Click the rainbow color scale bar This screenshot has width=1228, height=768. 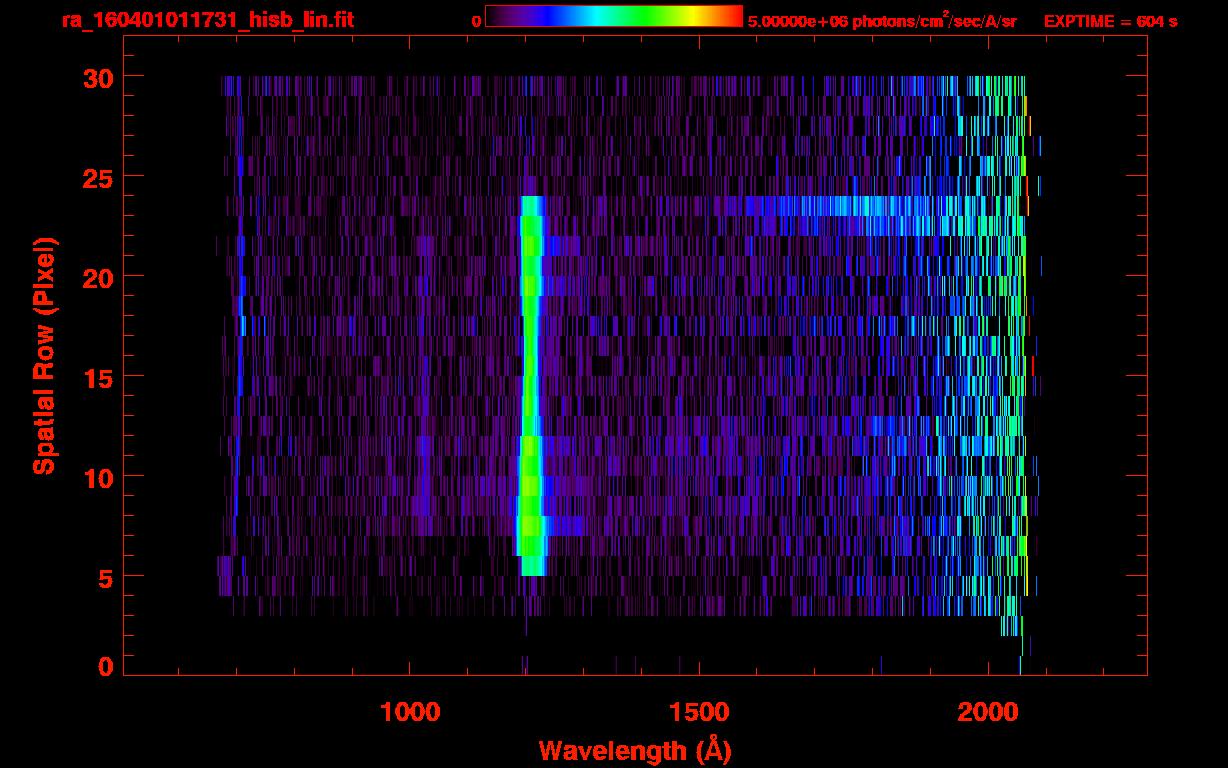click(x=614, y=16)
